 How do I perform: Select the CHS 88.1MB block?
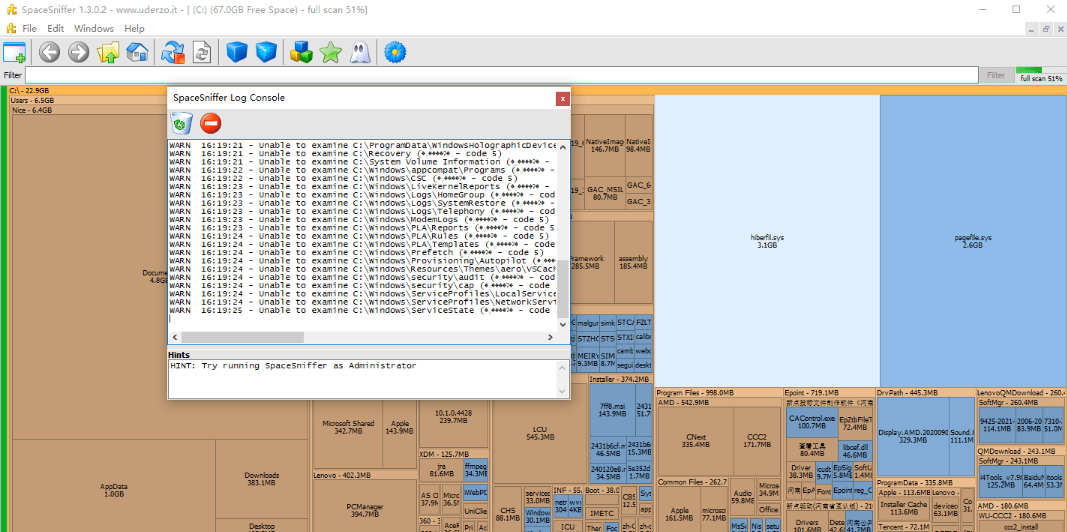pyautogui.click(x=508, y=514)
